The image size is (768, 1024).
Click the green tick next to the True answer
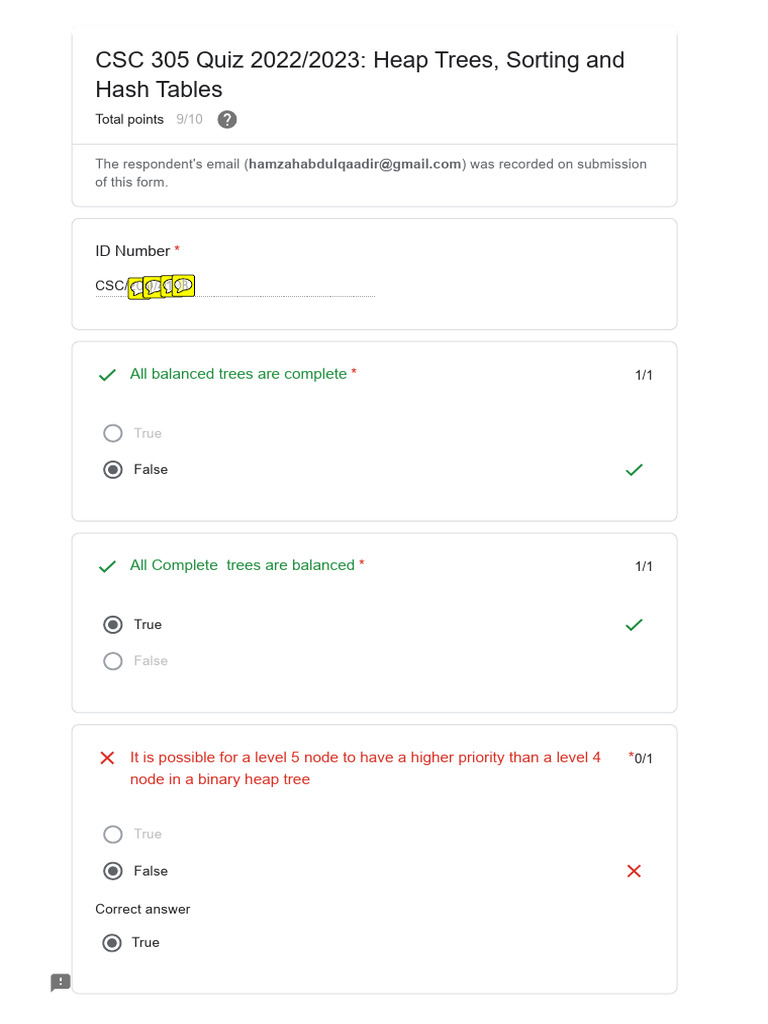click(634, 625)
